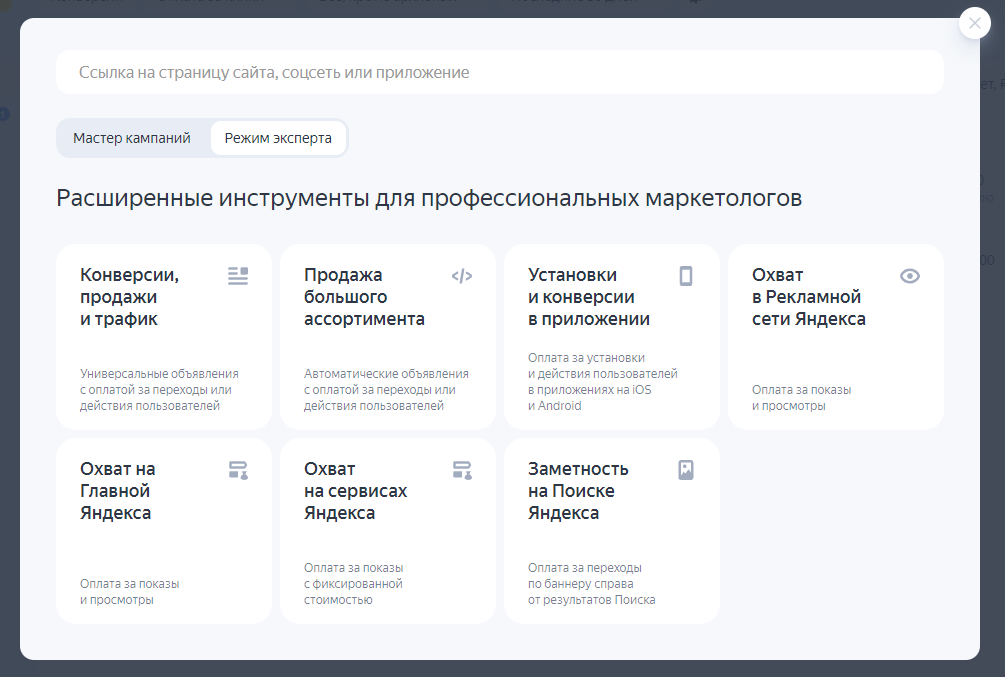
Task: Click the description under Охват на Главной Яндекса
Action: (x=129, y=592)
